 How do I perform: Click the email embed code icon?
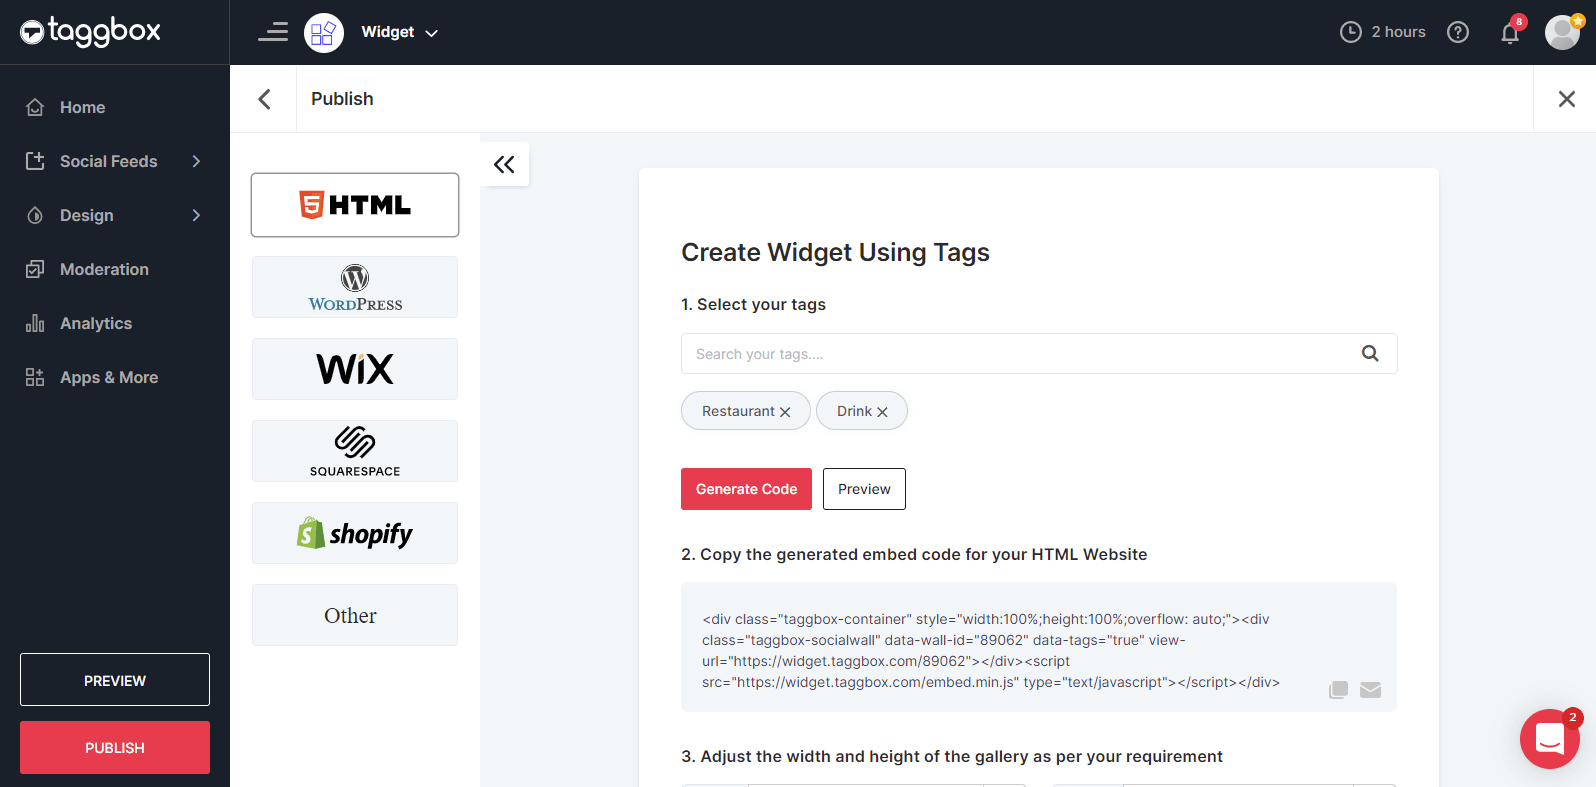point(1370,690)
